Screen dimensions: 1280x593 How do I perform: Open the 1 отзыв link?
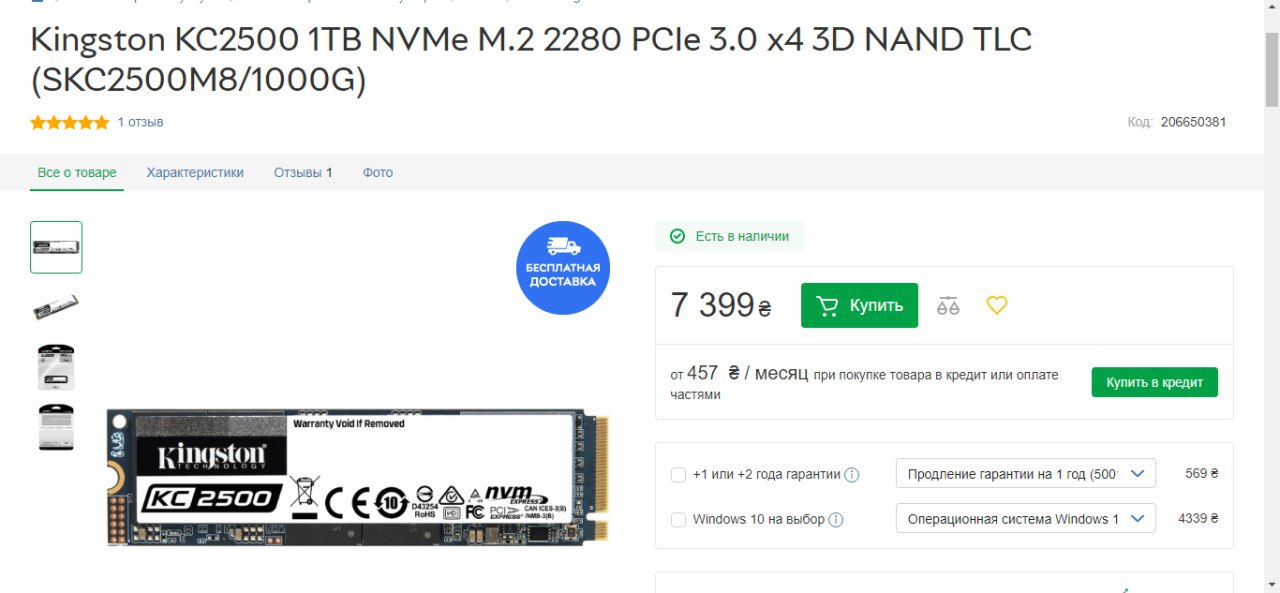(x=140, y=122)
